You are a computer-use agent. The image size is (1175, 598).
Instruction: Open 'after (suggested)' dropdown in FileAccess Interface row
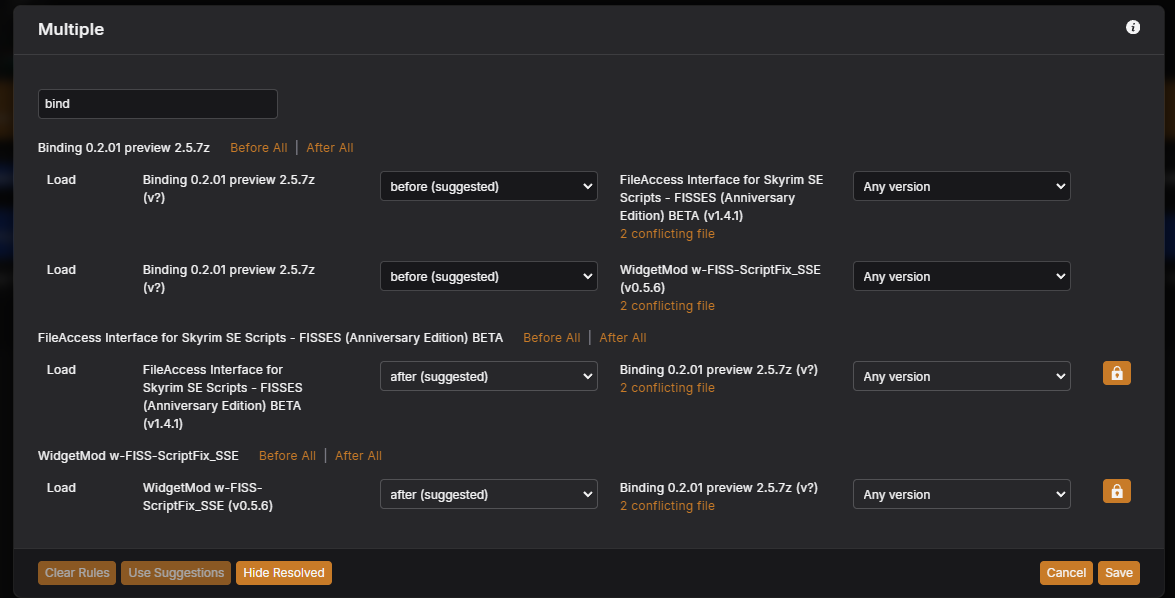(x=489, y=376)
